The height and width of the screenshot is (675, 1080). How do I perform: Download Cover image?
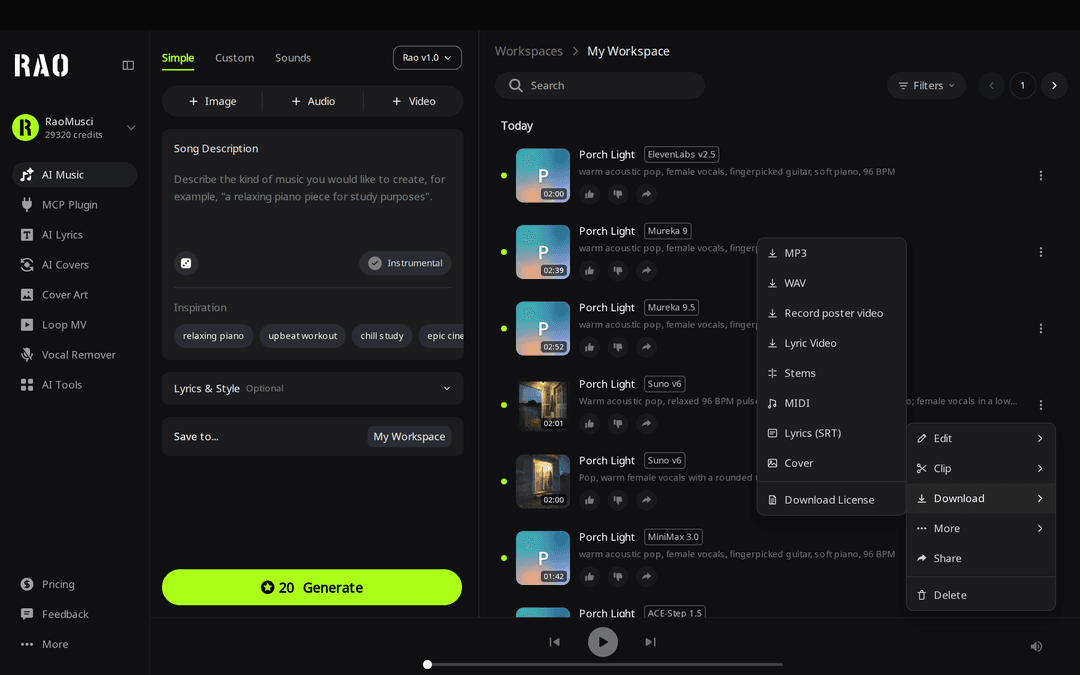point(831,464)
